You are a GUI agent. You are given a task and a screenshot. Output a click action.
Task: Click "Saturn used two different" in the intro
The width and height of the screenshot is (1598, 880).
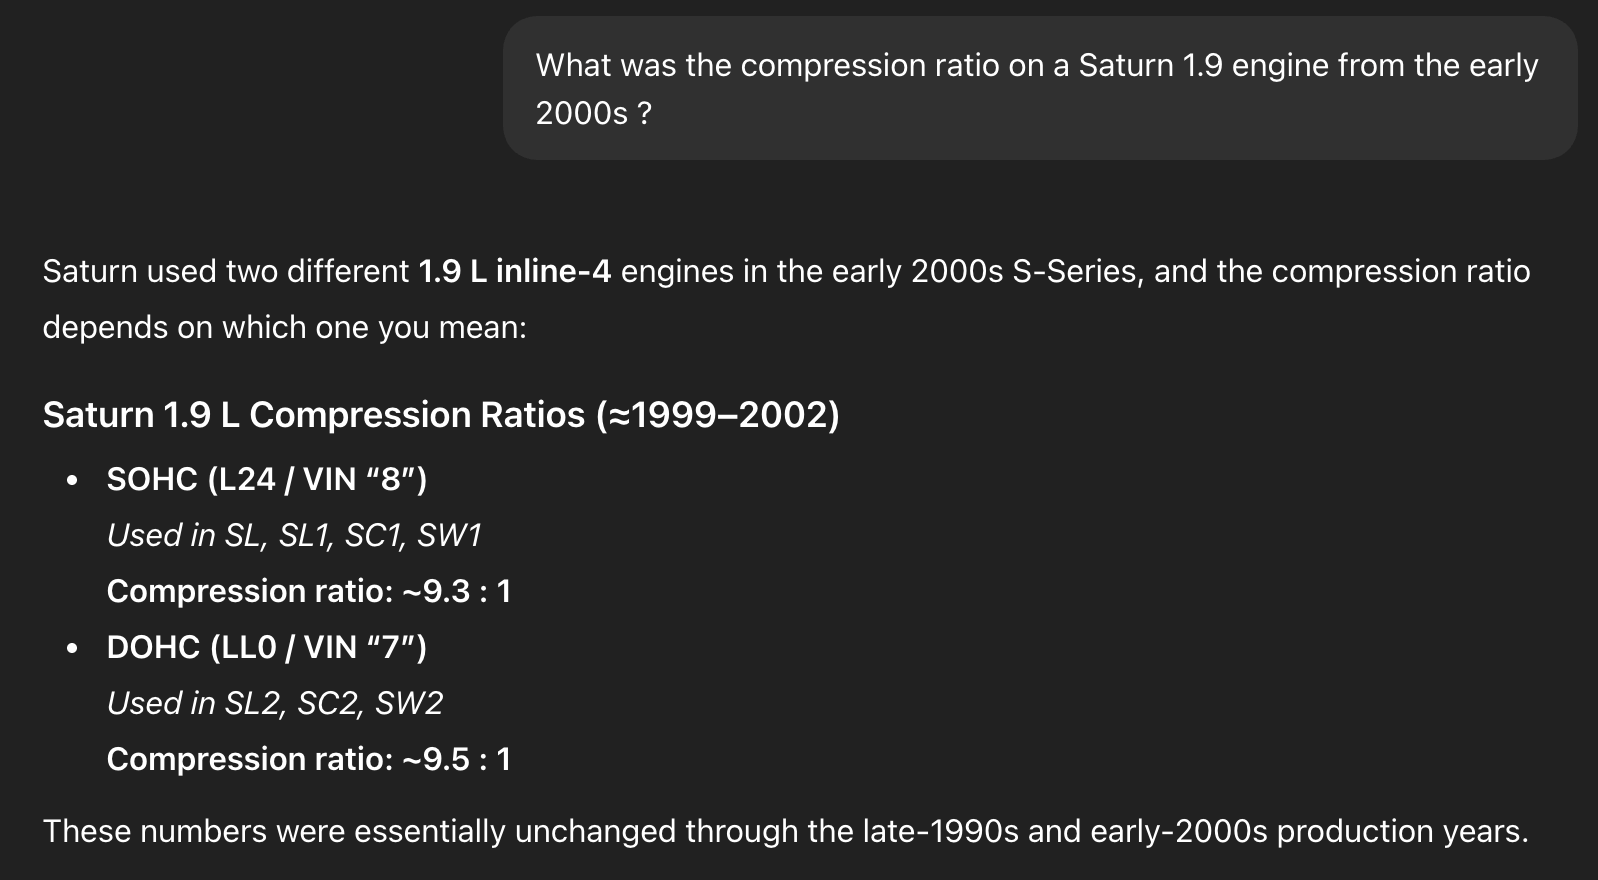(x=225, y=272)
